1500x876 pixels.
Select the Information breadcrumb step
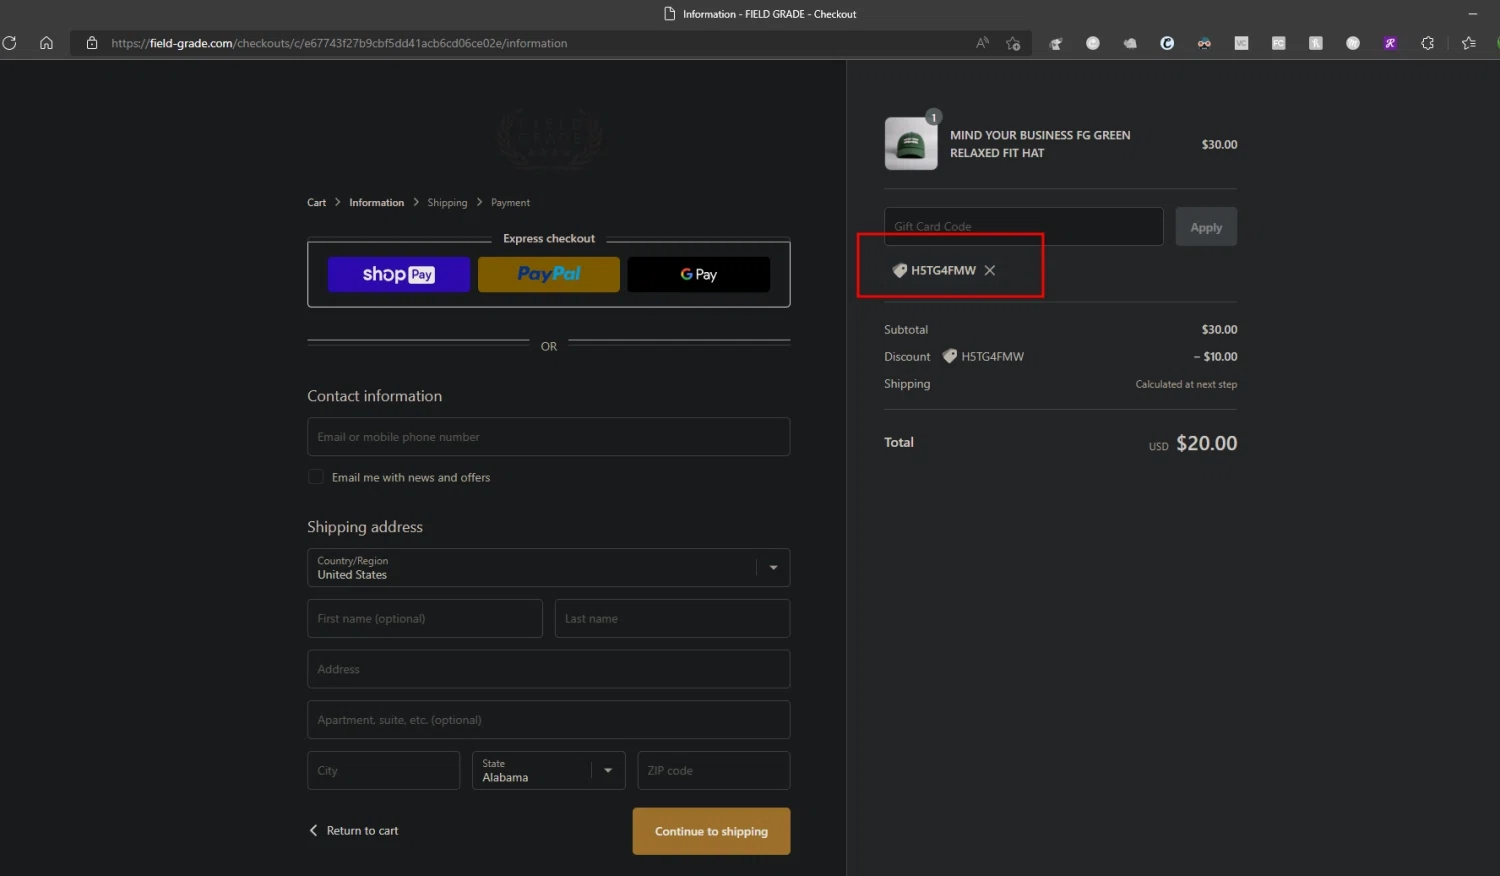[x=376, y=202]
